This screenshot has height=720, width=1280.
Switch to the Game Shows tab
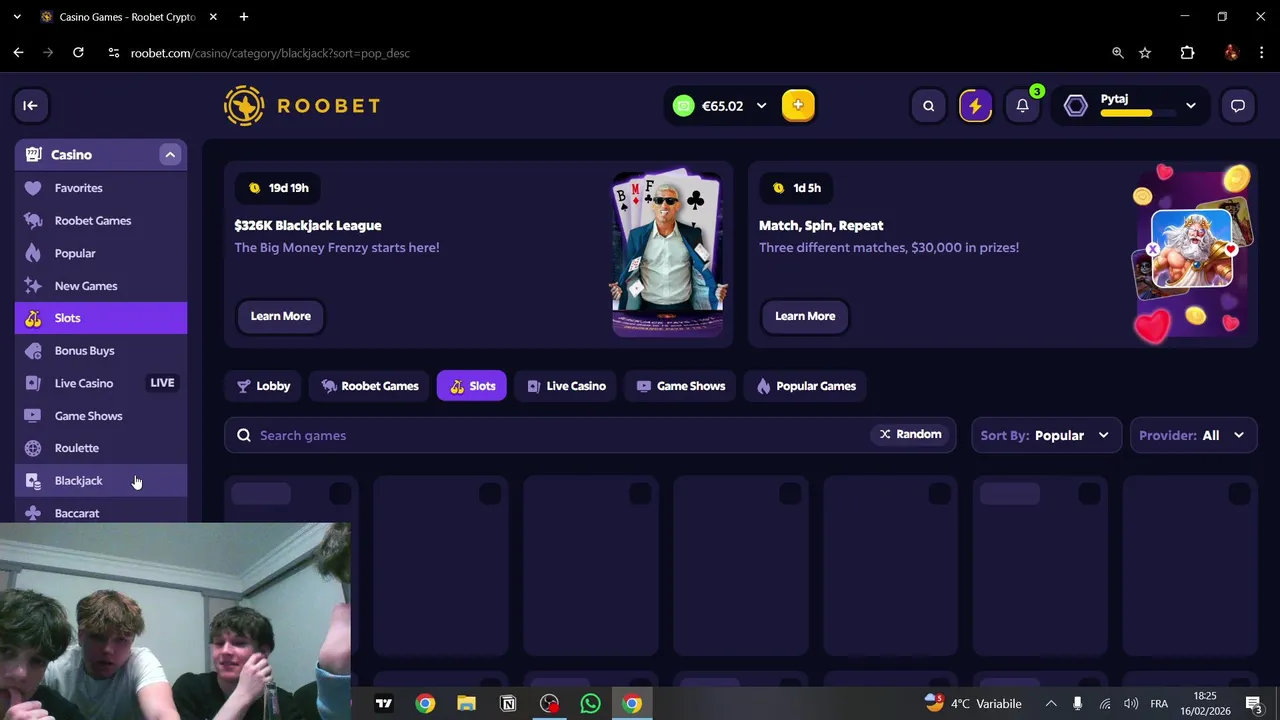680,386
